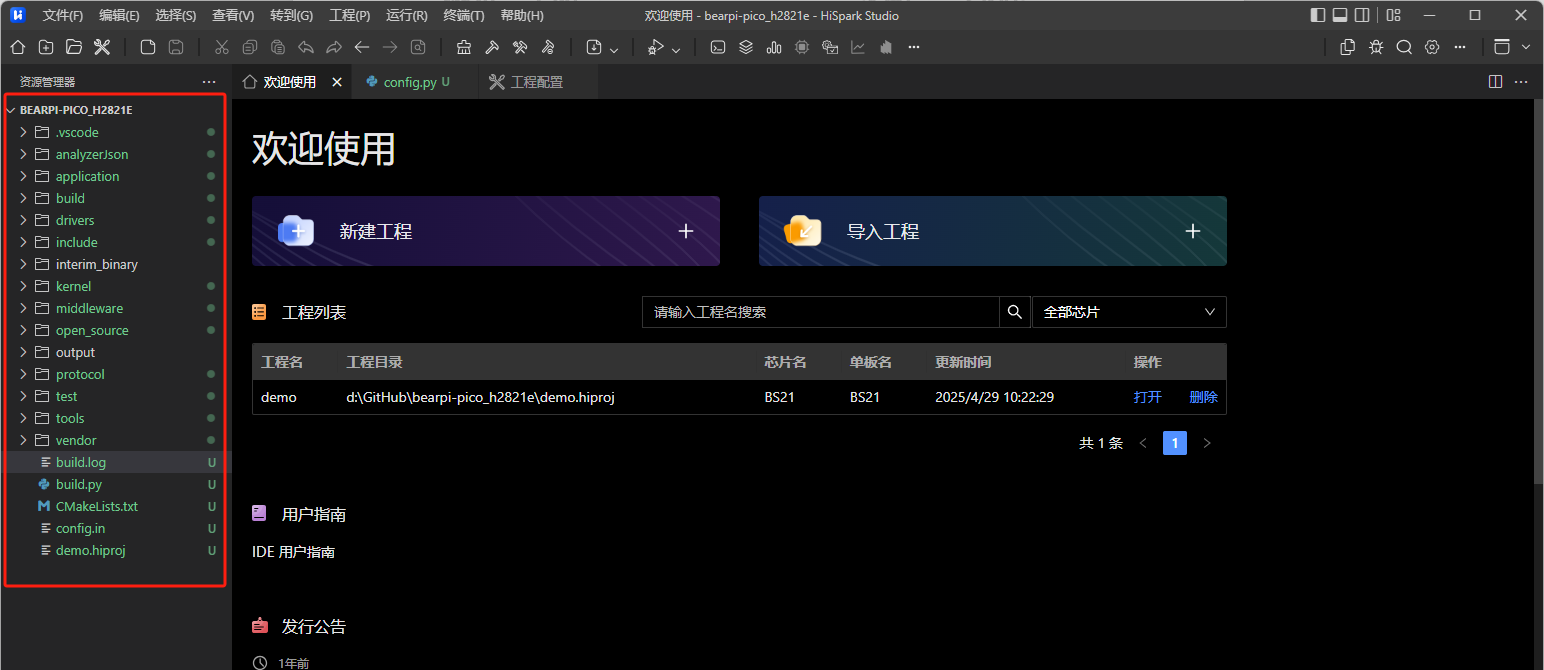Viewport: 1544px width, 670px height.
Task: Click the customize layout icon in title bar
Action: [1394, 15]
